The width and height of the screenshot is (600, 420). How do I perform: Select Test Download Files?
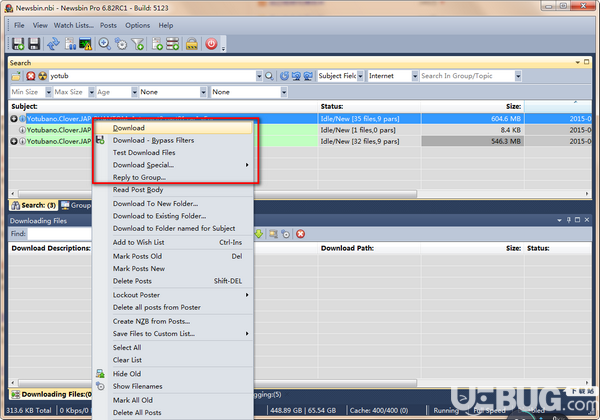pos(173,153)
